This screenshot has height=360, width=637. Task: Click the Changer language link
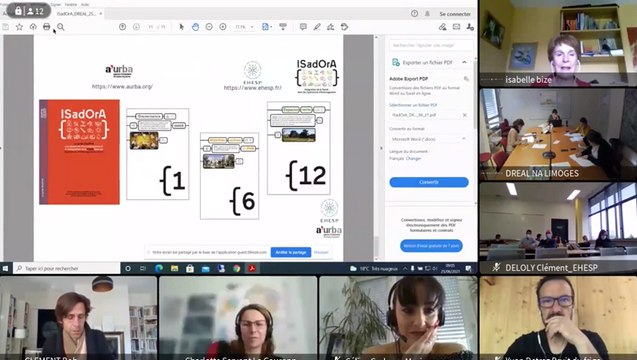coord(413,158)
